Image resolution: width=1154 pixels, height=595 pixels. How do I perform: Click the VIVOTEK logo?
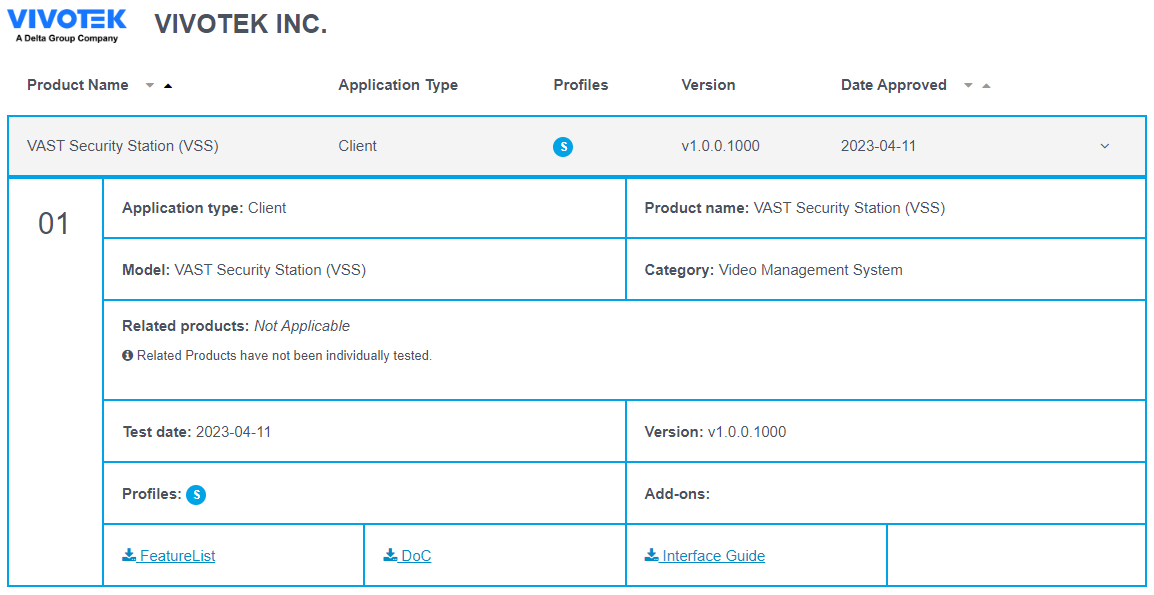tap(67, 25)
